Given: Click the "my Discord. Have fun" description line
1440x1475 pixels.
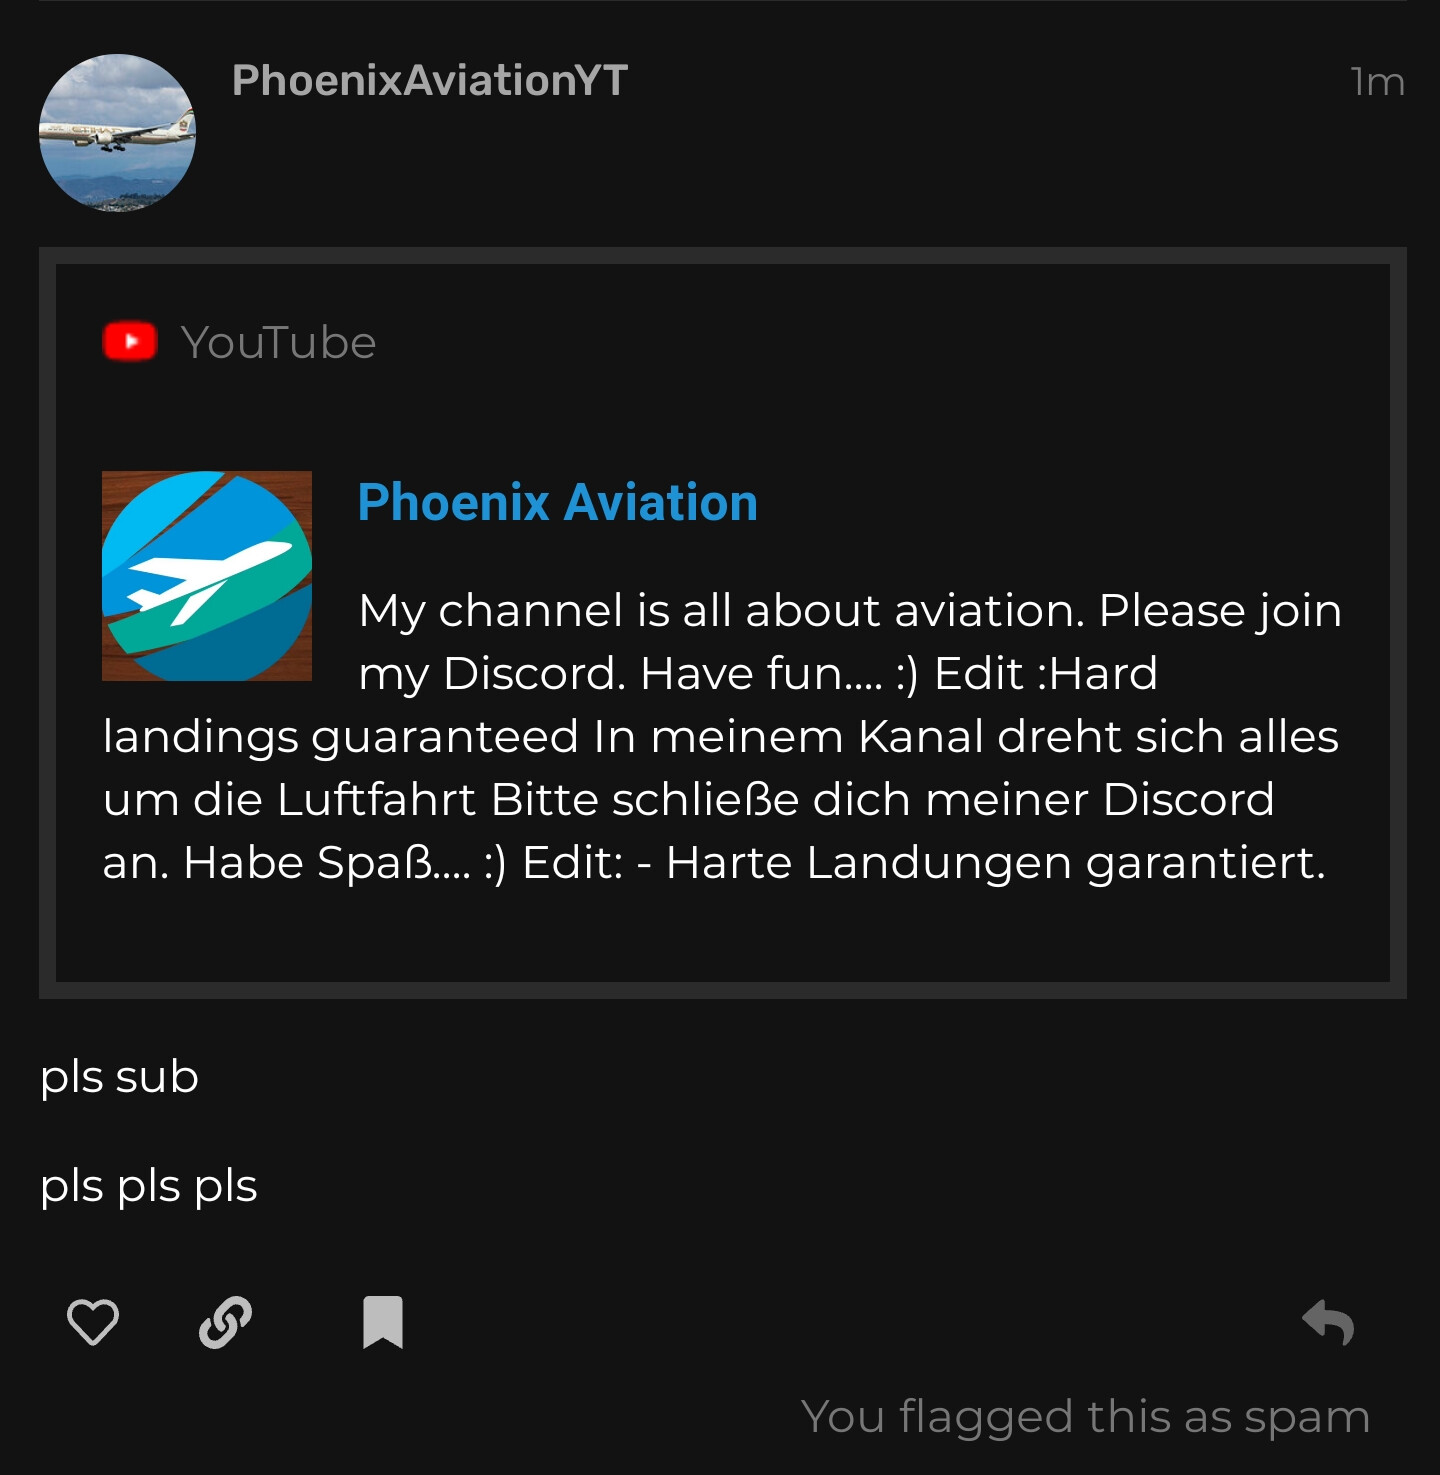Looking at the screenshot, I should (758, 673).
